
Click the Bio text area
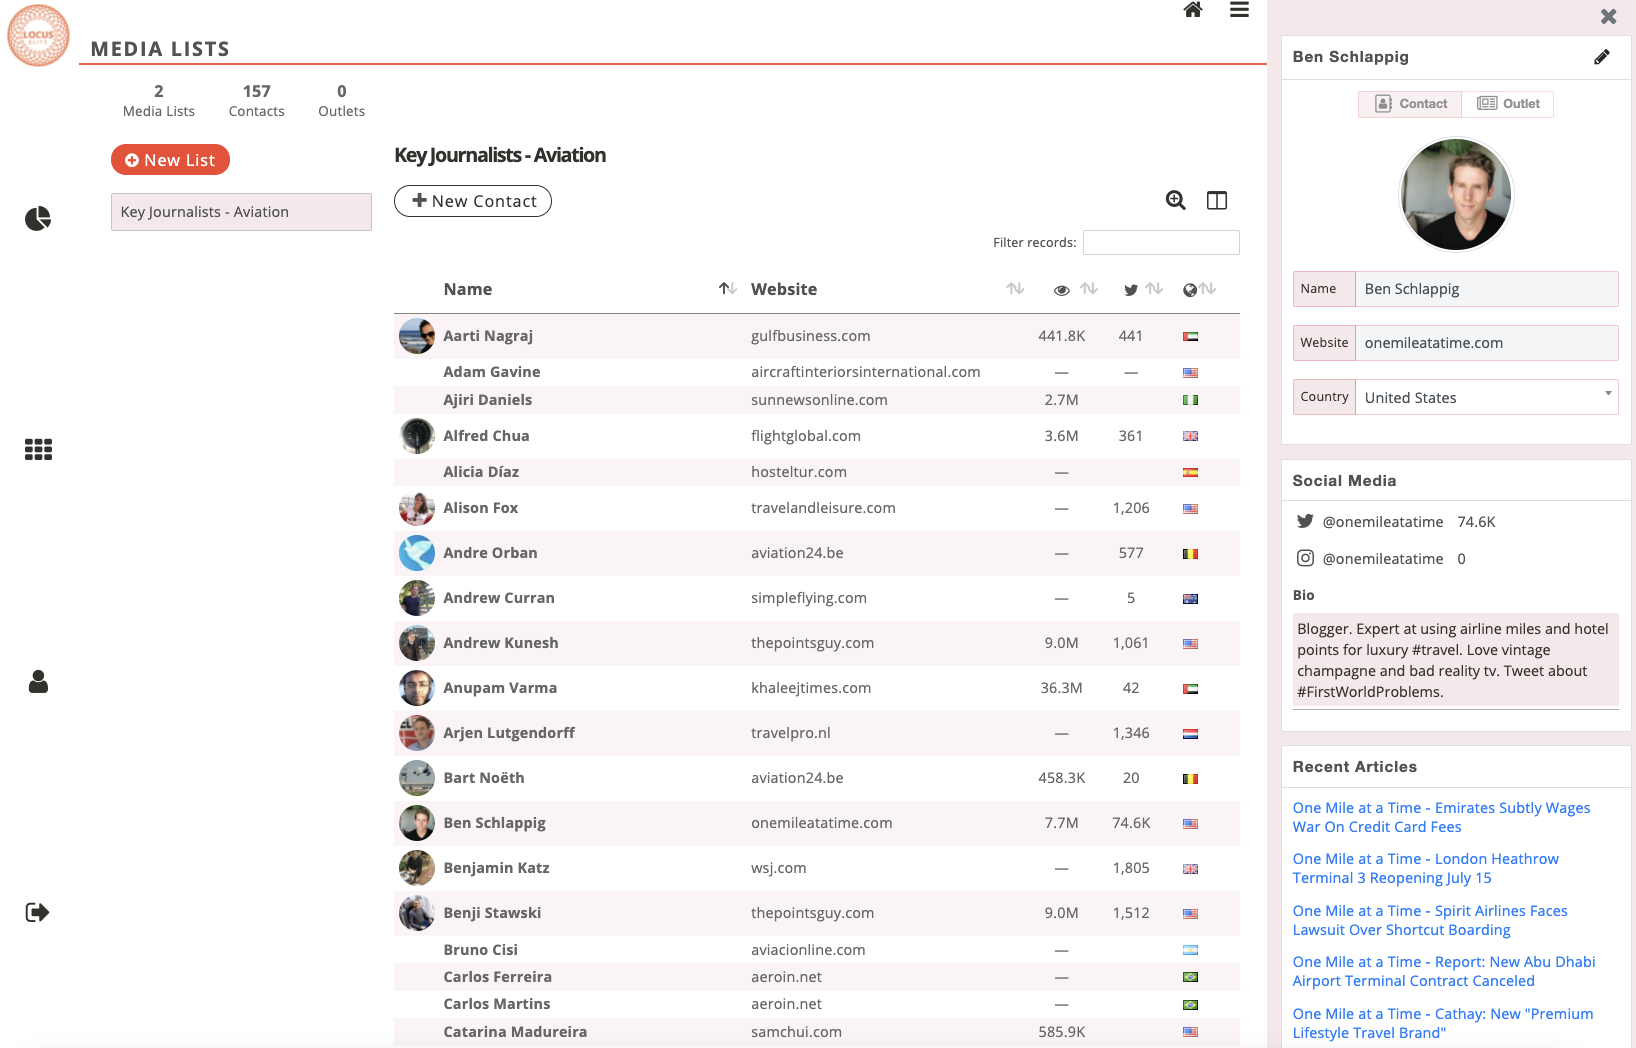(x=1455, y=660)
